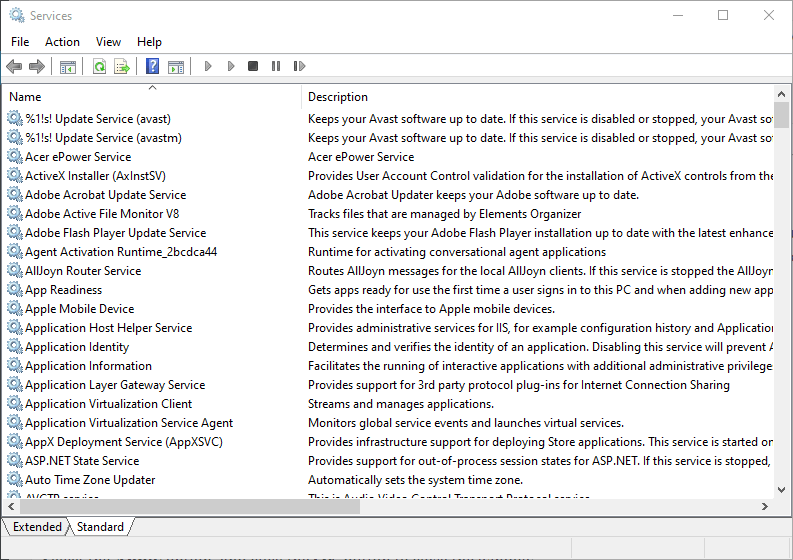The height and width of the screenshot is (560, 793).
Task: Click description 'Streams and manages applications.'
Action: 401,404
